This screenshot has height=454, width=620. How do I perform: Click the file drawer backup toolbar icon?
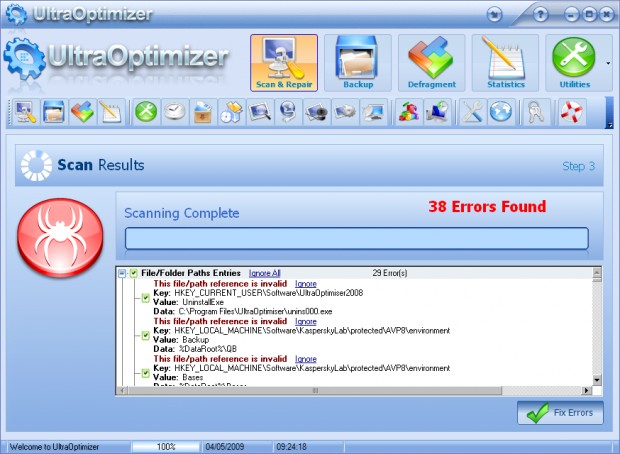pyautogui.click(x=54, y=112)
